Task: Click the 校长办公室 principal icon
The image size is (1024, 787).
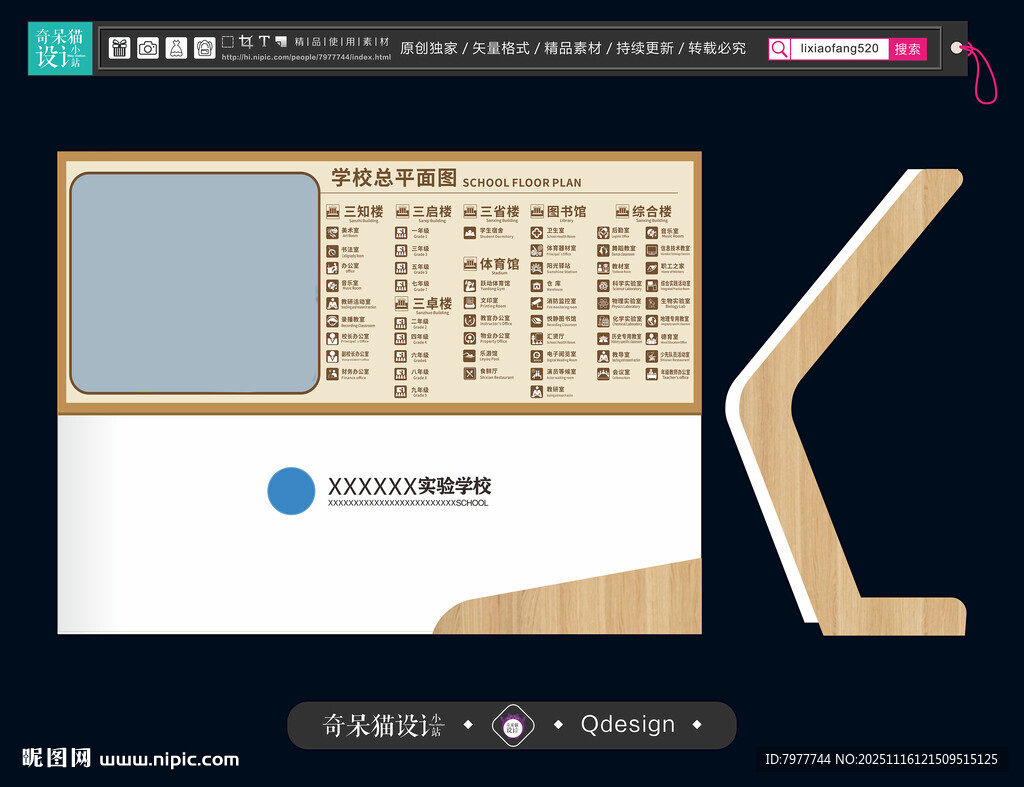Action: (332, 338)
